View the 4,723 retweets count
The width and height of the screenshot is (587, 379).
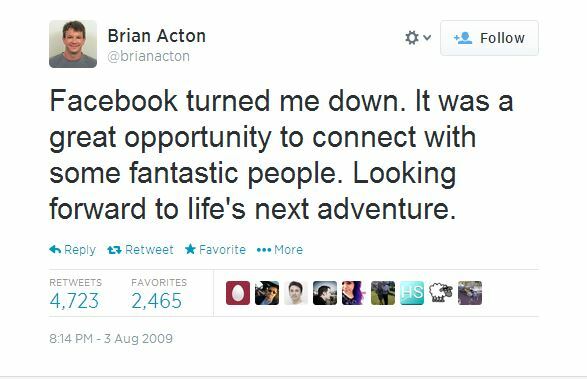[74, 301]
